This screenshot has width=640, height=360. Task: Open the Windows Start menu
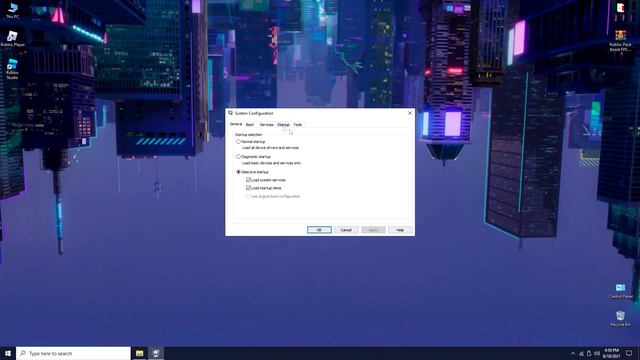coord(8,353)
